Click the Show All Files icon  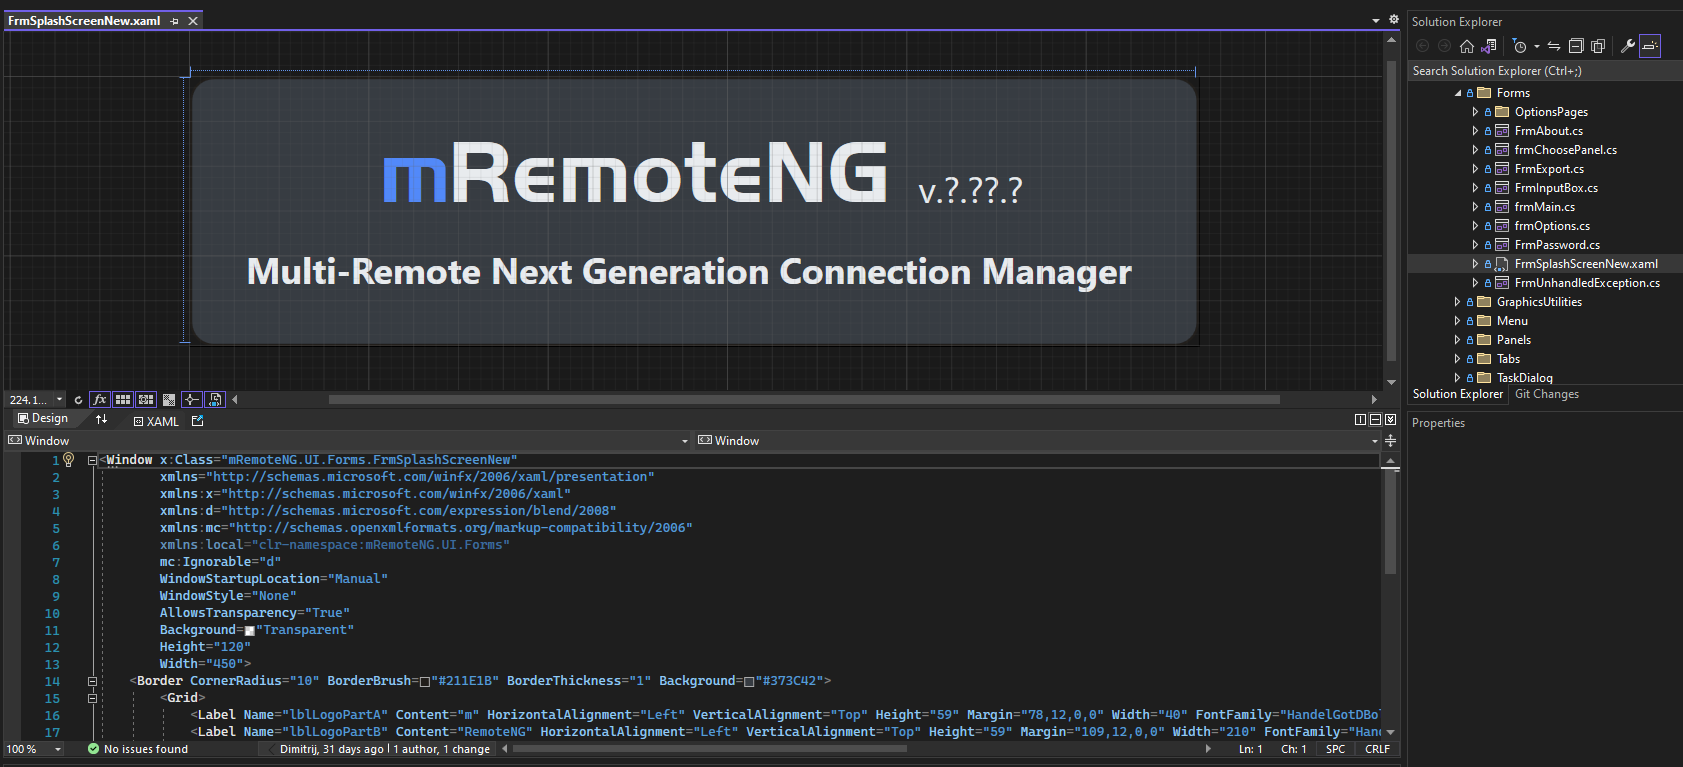click(x=1598, y=46)
